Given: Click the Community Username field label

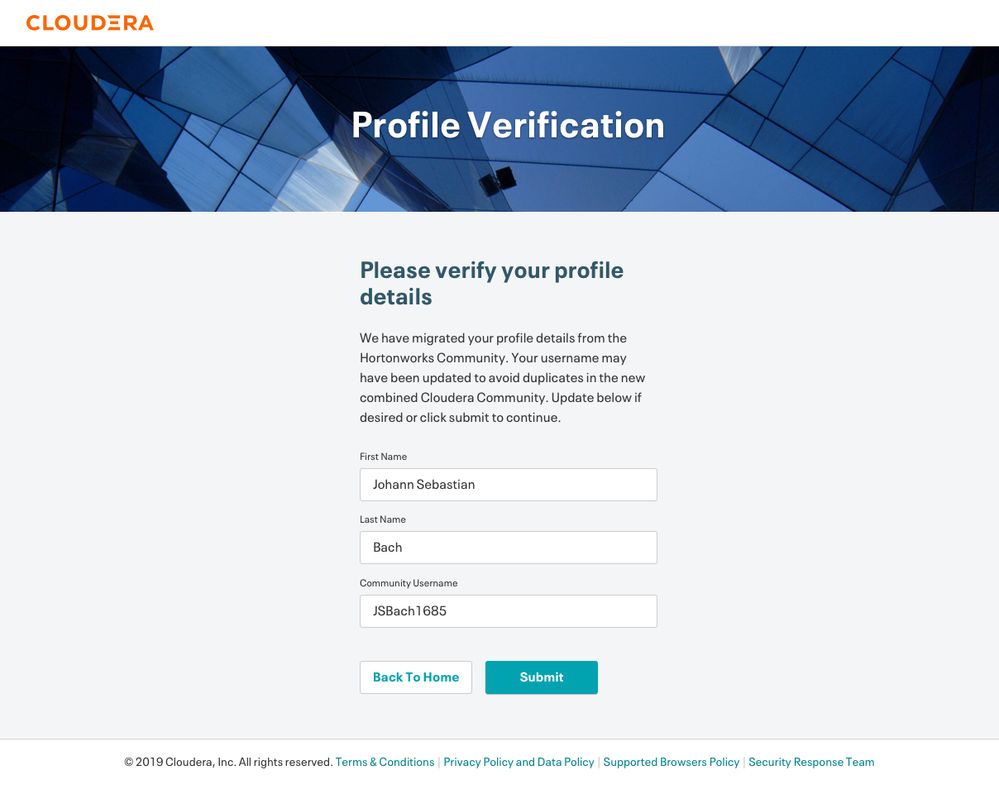Looking at the screenshot, I should click(x=408, y=582).
